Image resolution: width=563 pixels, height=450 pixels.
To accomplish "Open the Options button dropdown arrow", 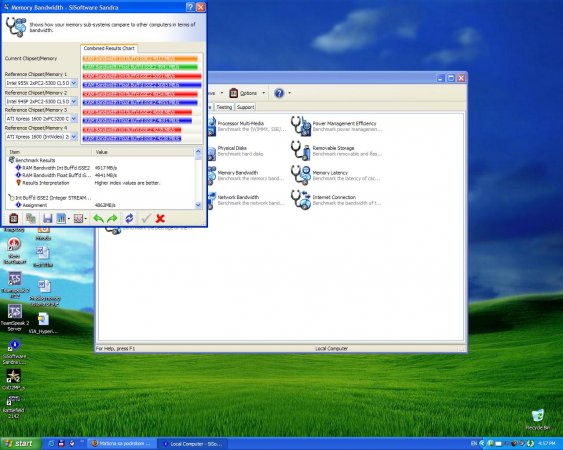I will (264, 93).
